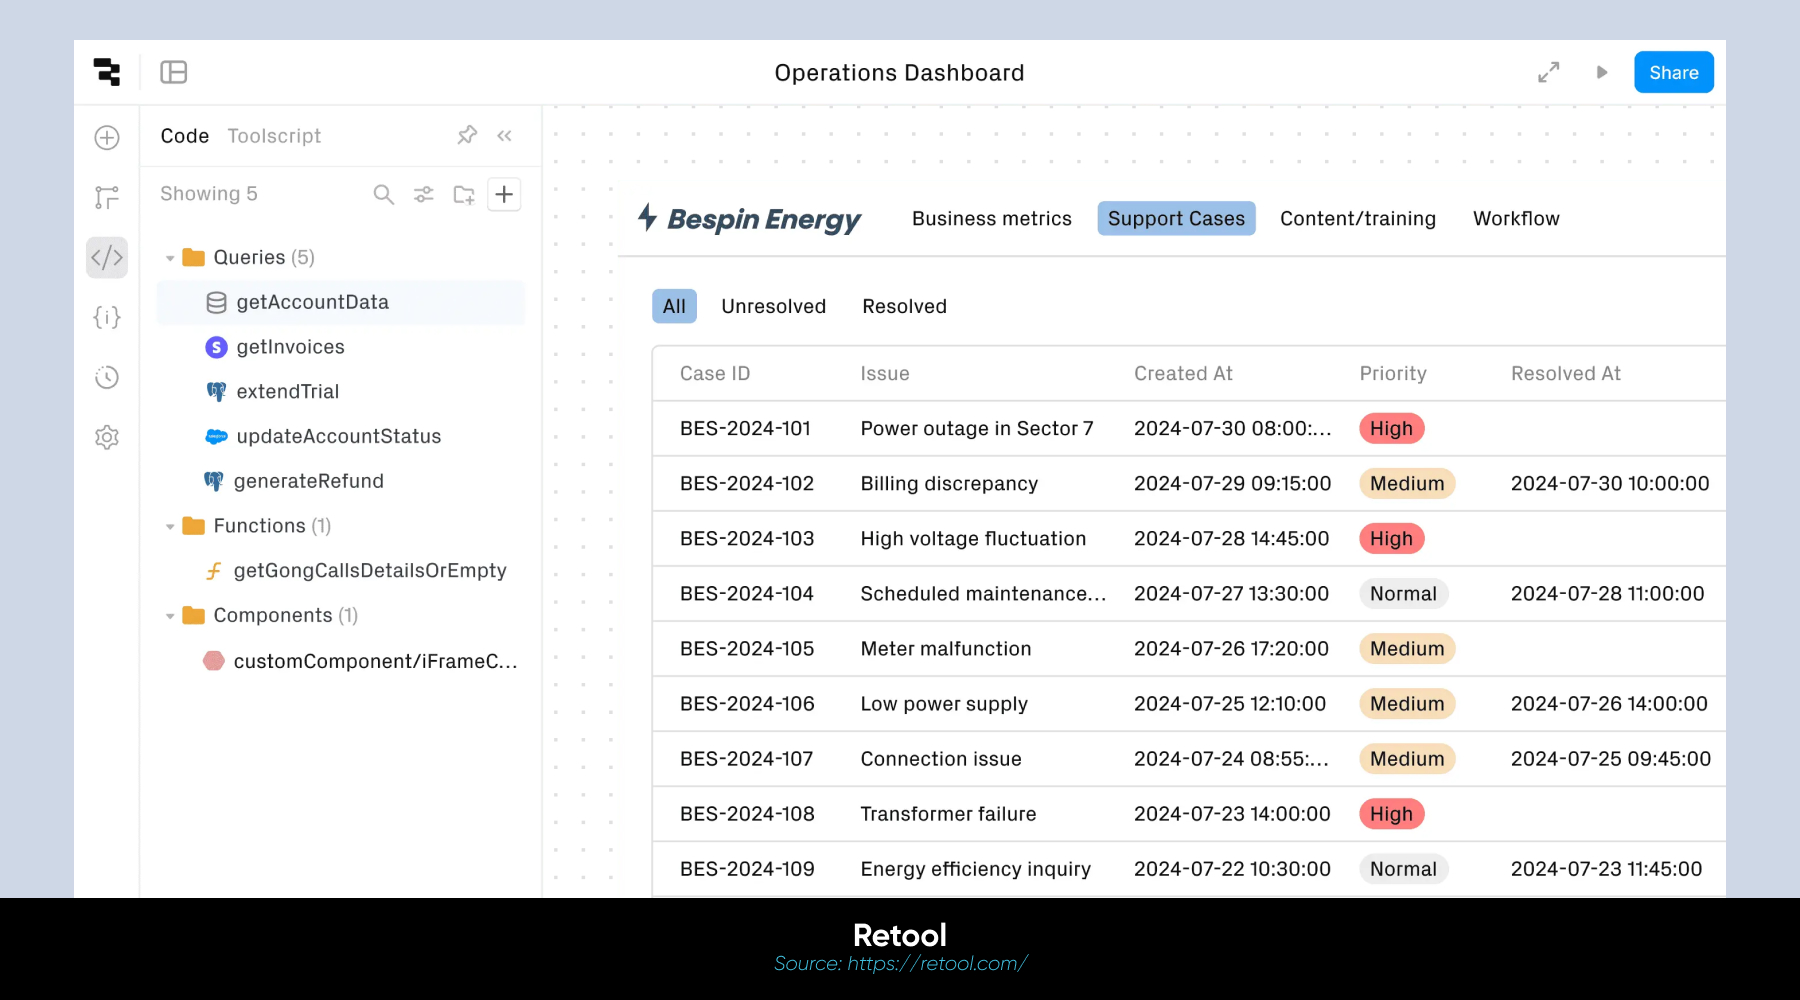Filter cases by Resolved
The height and width of the screenshot is (1000, 1800).
pos(904,306)
